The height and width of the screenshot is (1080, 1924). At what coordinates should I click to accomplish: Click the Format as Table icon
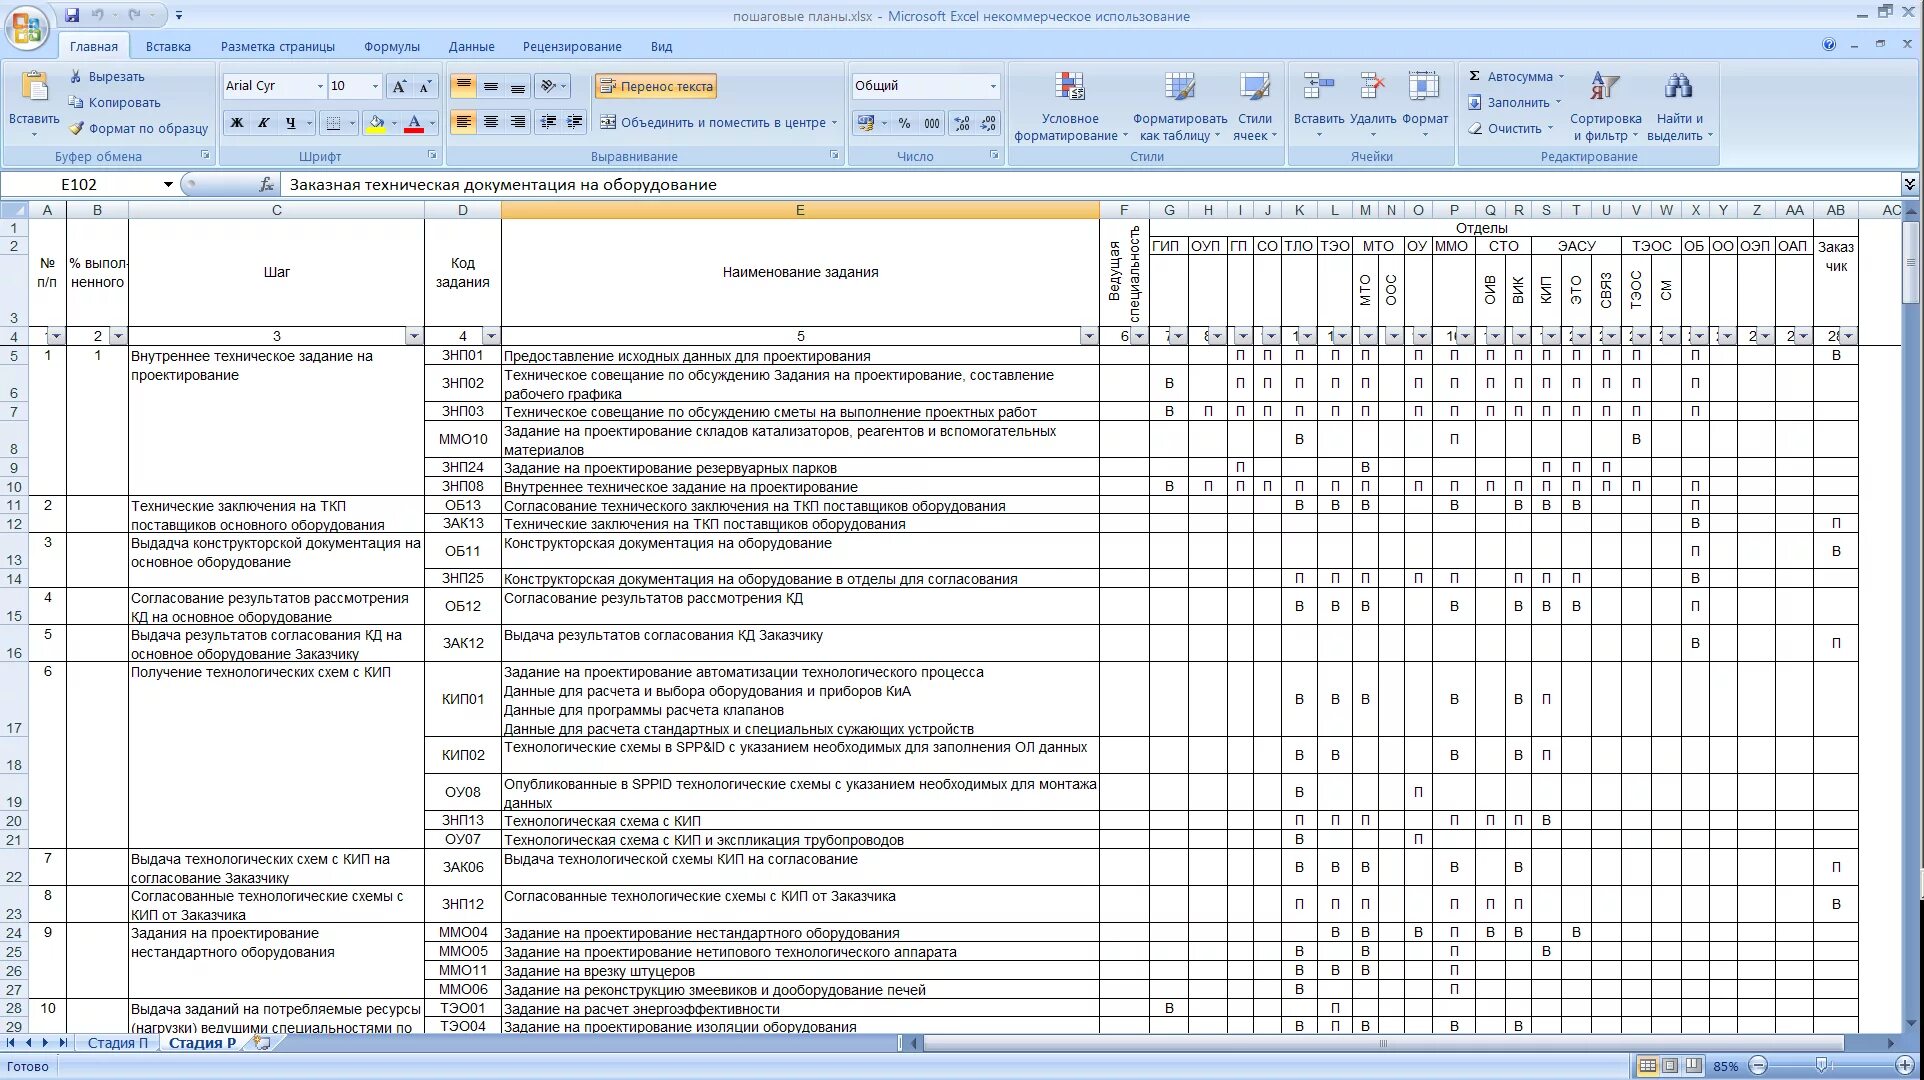coord(1179,88)
